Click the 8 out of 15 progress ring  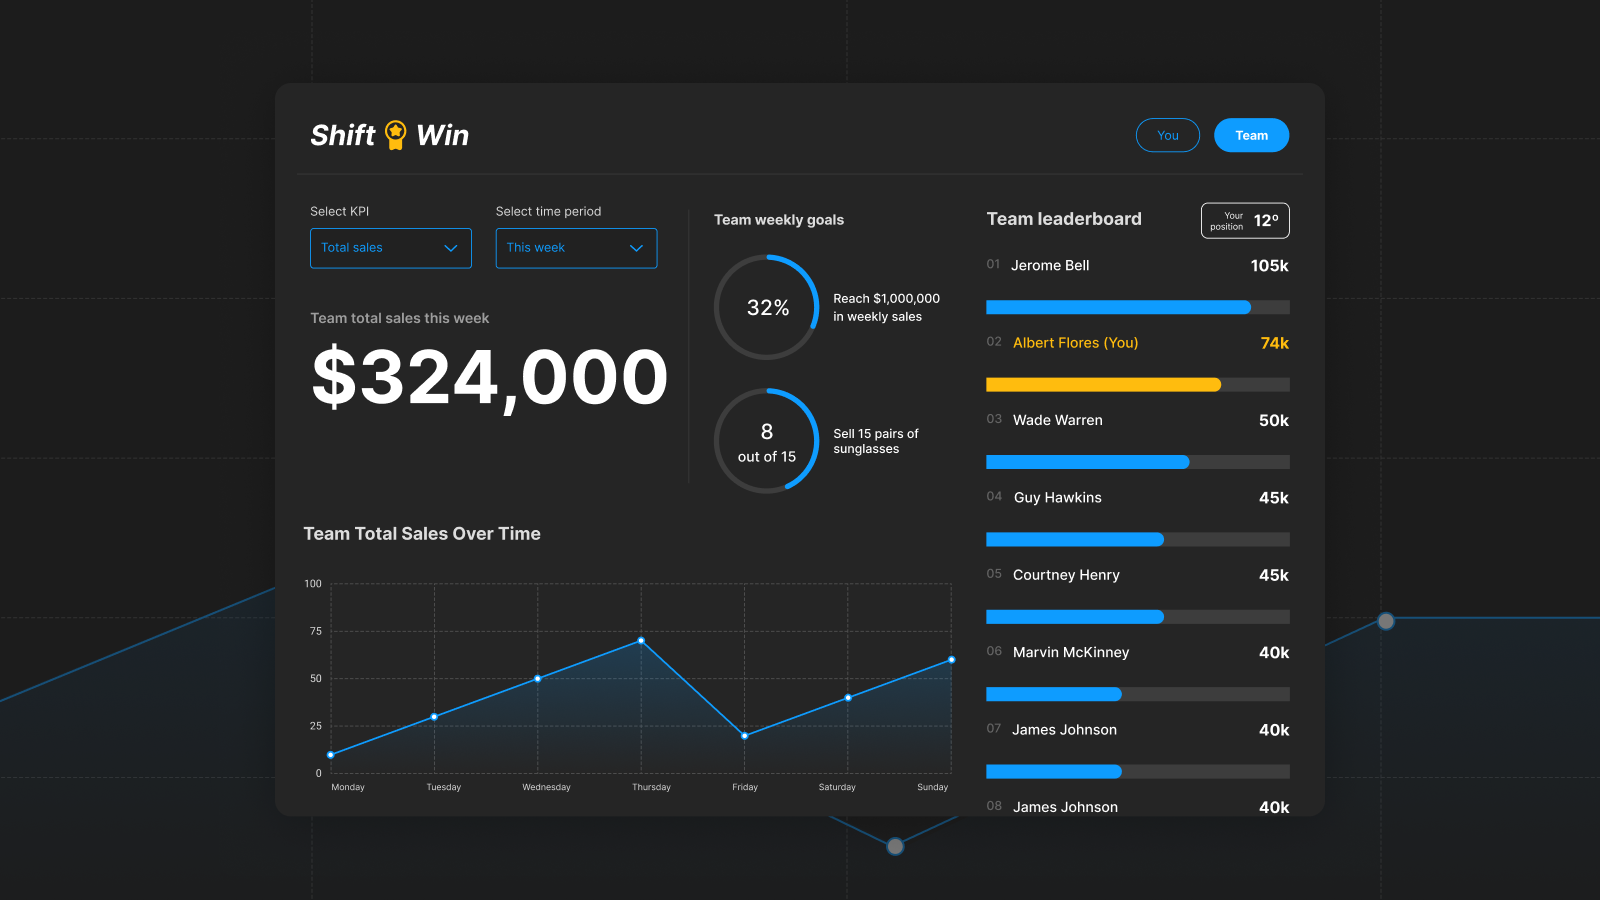point(767,441)
